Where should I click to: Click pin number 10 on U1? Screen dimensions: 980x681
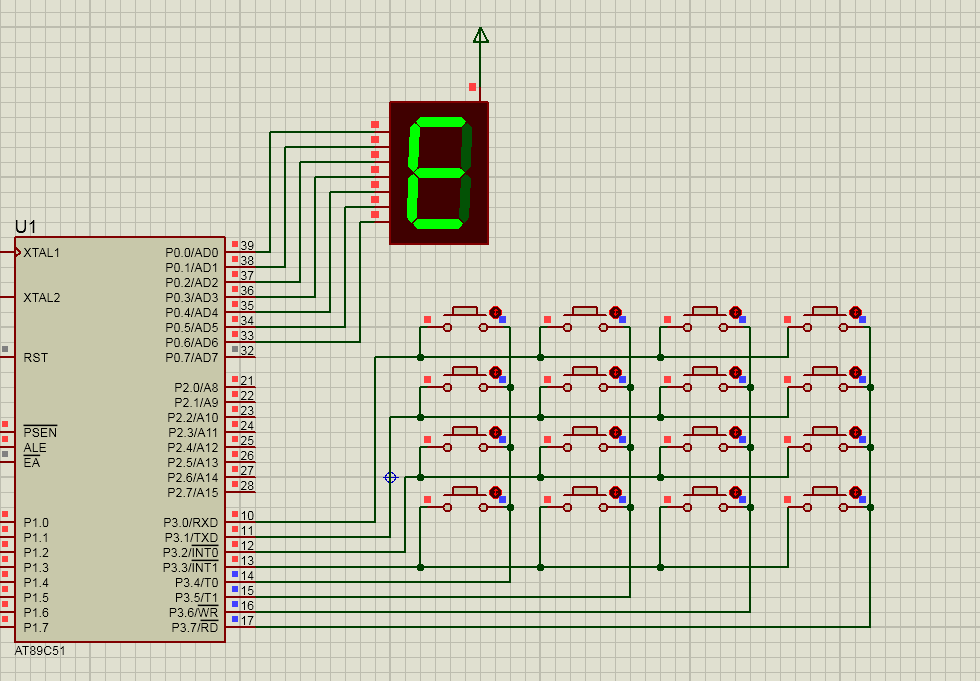tap(248, 515)
